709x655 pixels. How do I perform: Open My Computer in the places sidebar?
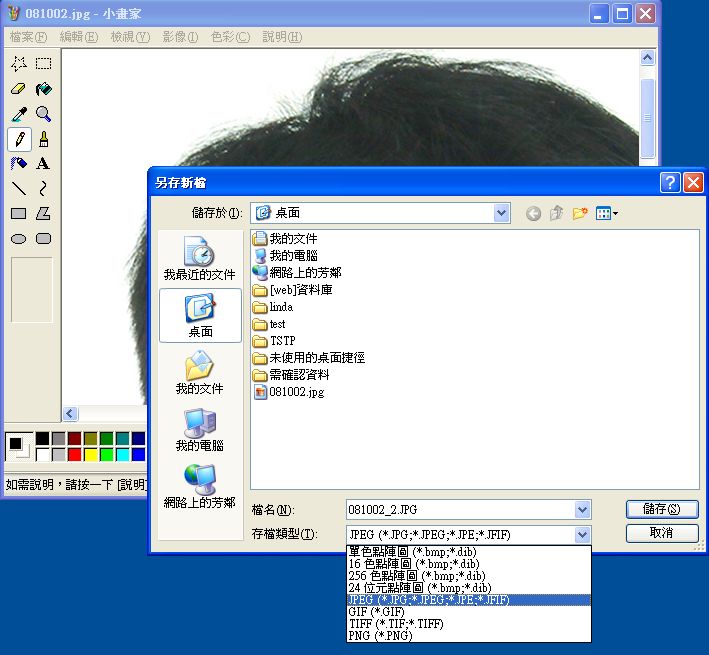[200, 429]
